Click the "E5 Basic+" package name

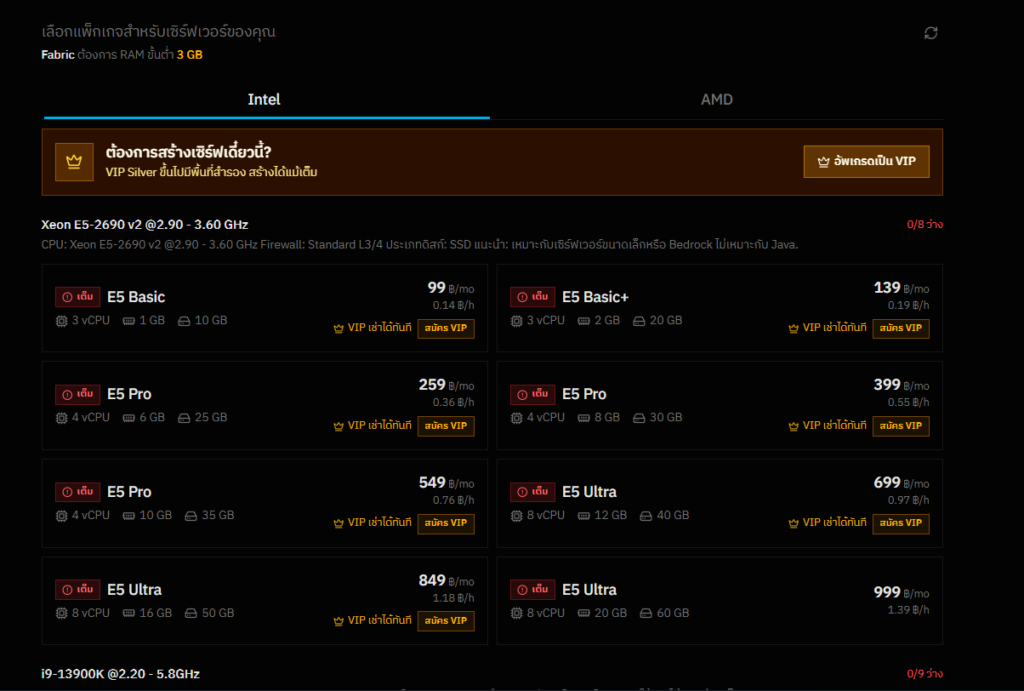[595, 297]
